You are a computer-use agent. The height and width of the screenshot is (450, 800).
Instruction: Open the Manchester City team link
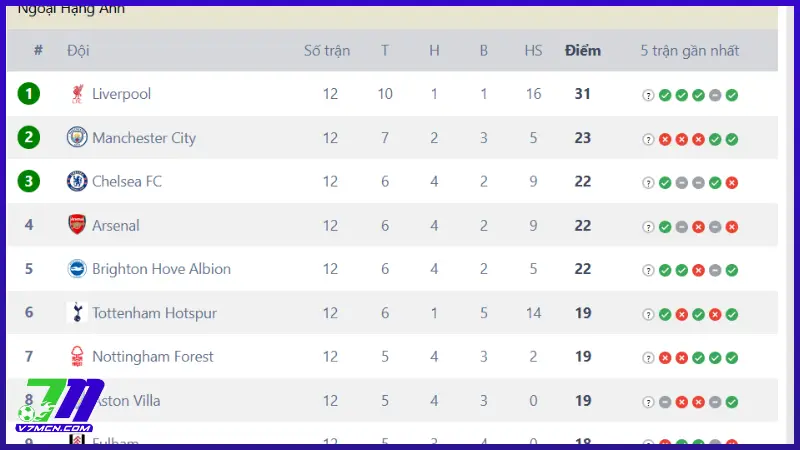click(x=144, y=138)
